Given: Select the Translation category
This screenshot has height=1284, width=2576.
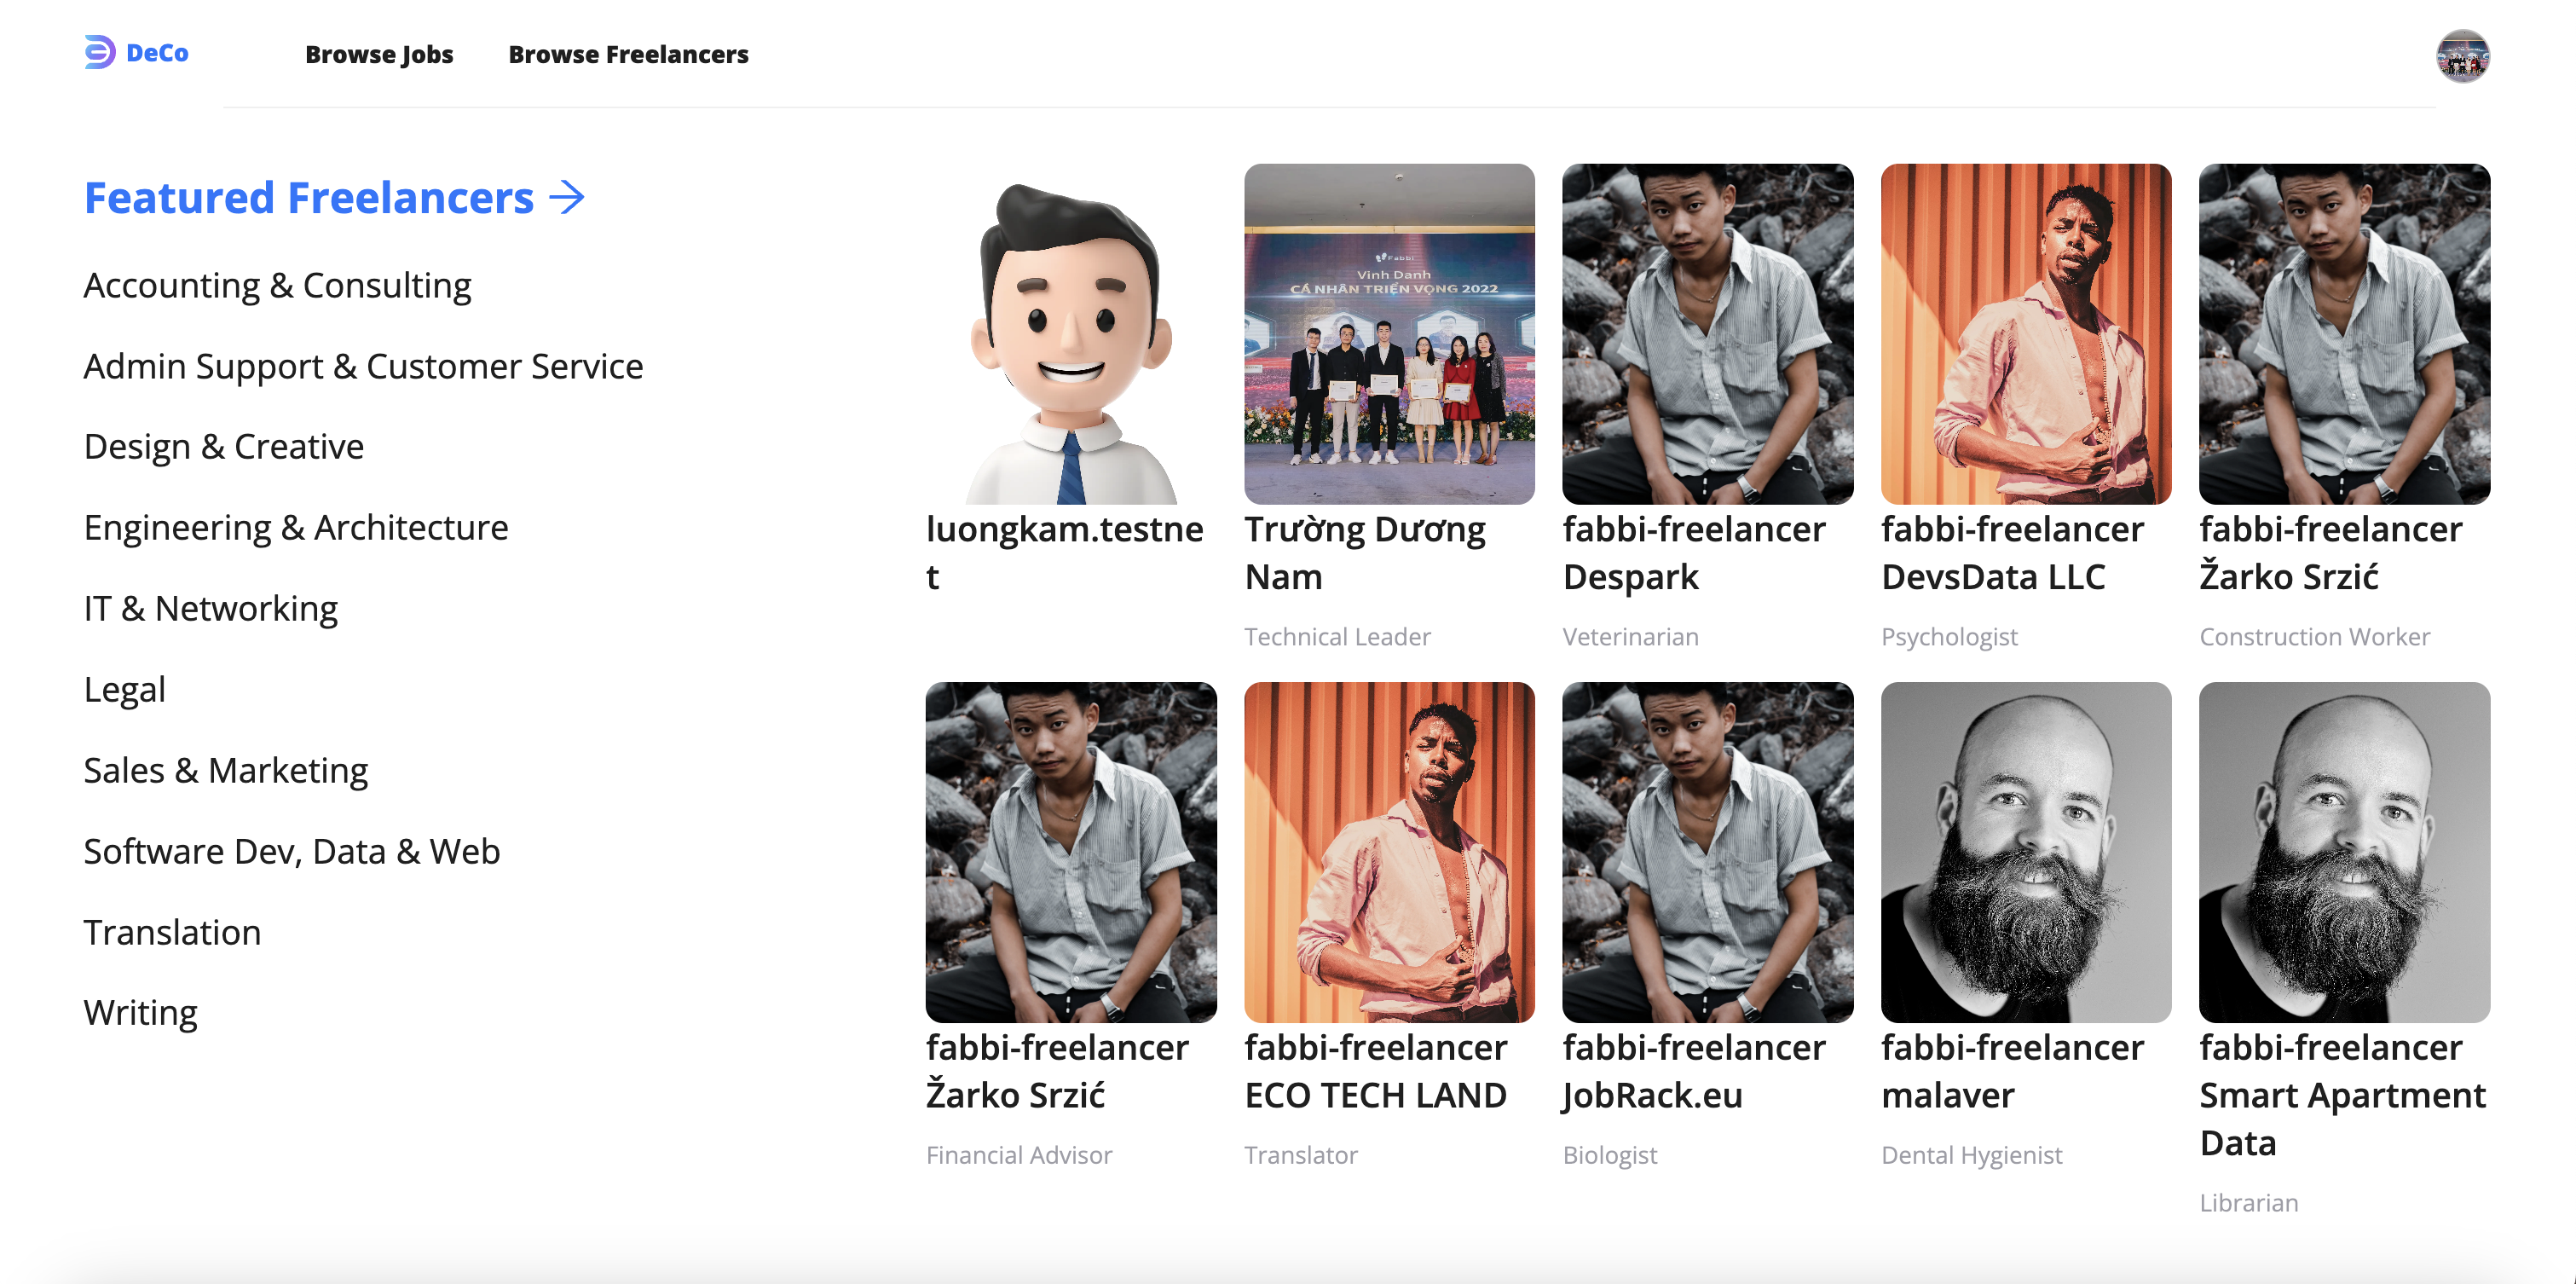Looking at the screenshot, I should tap(172, 932).
